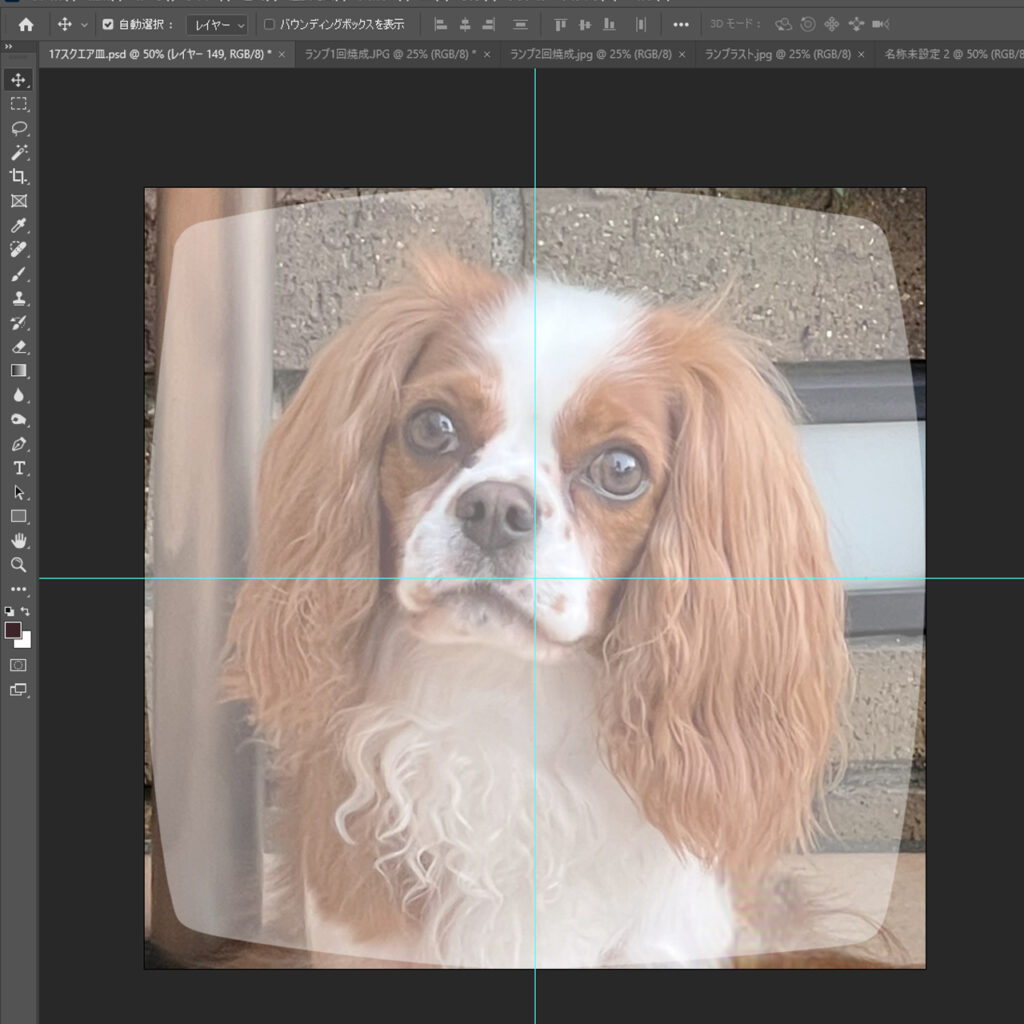The image size is (1024, 1024).
Task: Toggle the 自動選択 checkbox
Action: point(108,25)
